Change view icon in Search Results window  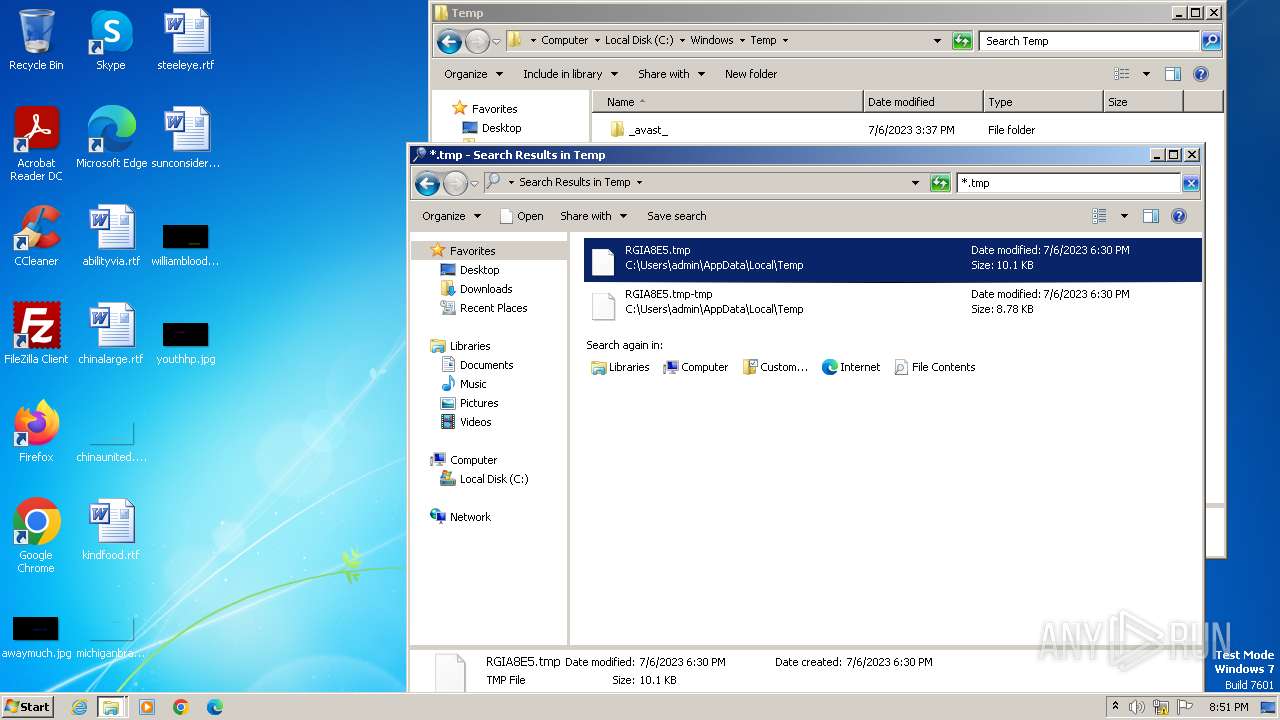1100,216
